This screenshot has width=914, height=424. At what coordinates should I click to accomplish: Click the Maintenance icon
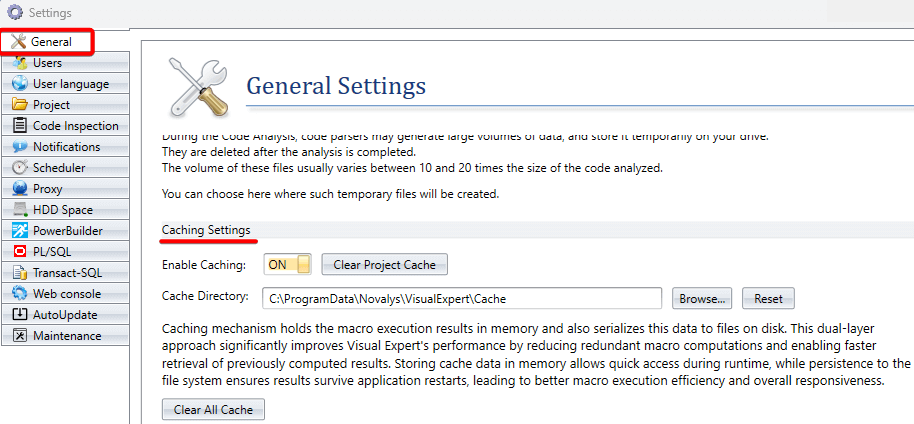tap(20, 335)
